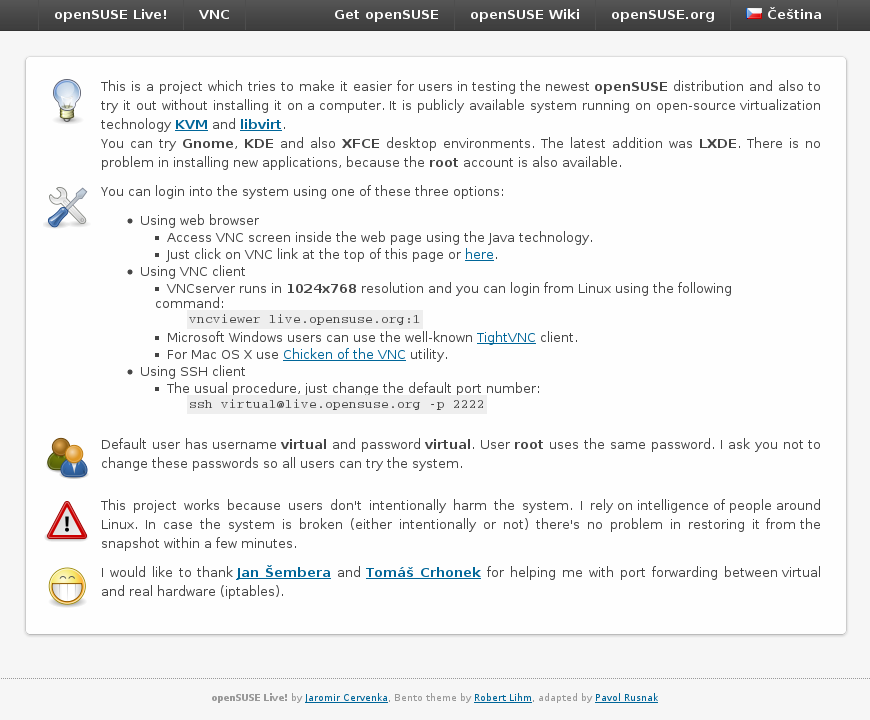
Task: Click the 'Using web browser' list item
Action: click(x=199, y=221)
